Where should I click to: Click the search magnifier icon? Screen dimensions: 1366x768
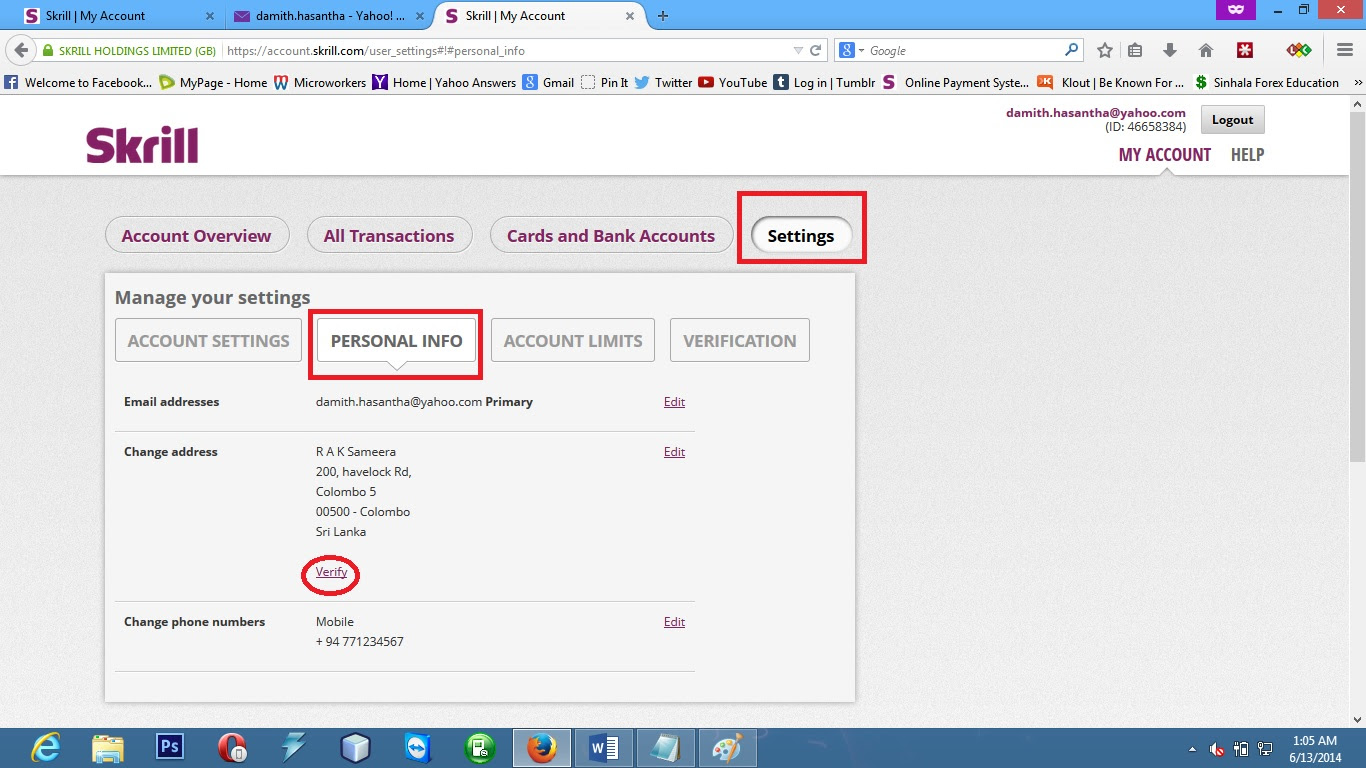click(x=1072, y=49)
